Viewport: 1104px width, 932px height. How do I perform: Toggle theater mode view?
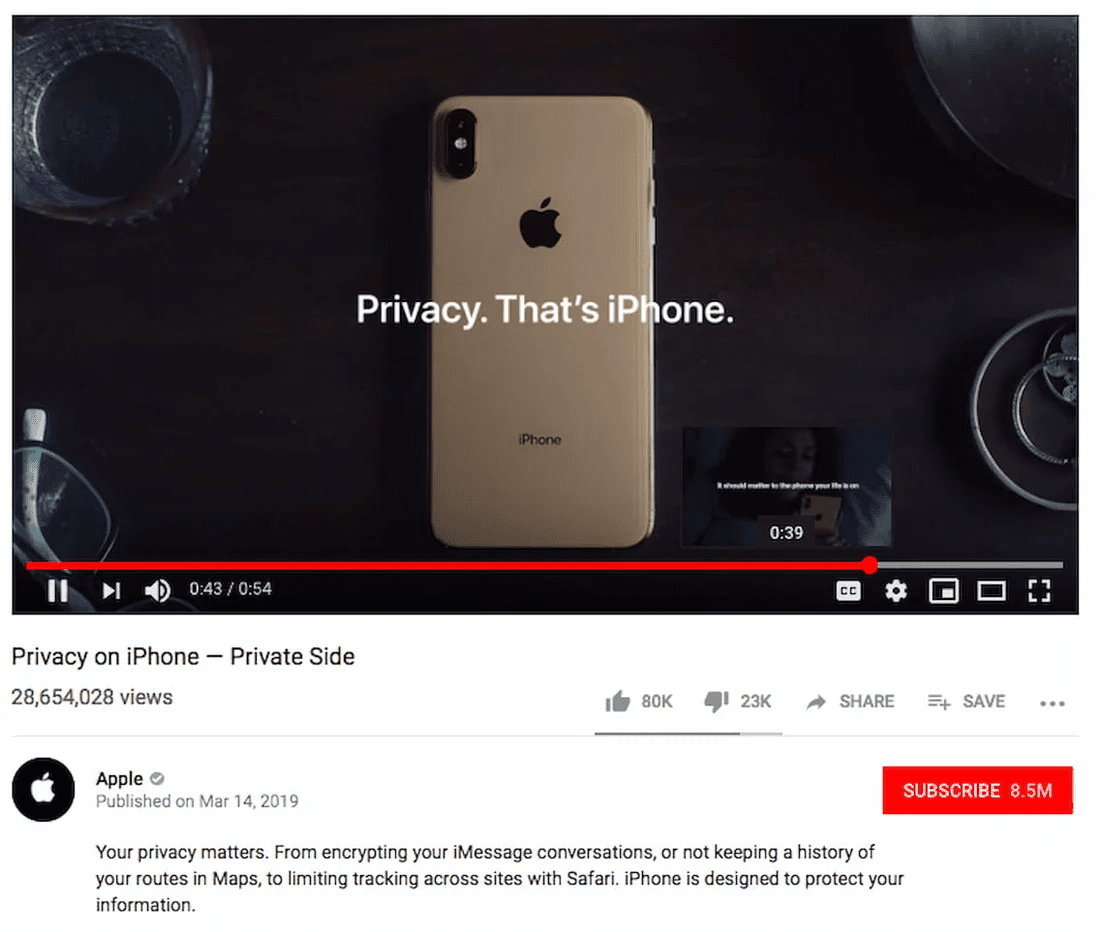[x=991, y=591]
